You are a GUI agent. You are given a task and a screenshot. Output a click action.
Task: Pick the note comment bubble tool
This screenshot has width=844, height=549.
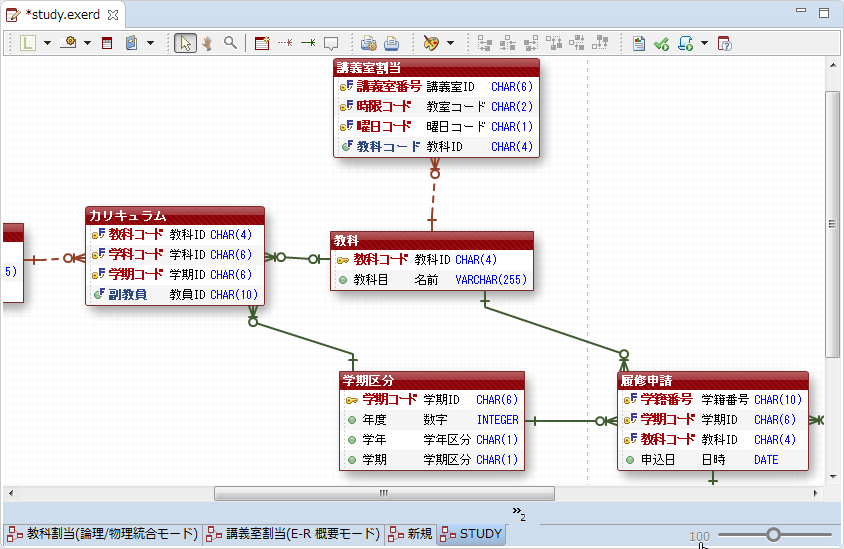pos(331,43)
